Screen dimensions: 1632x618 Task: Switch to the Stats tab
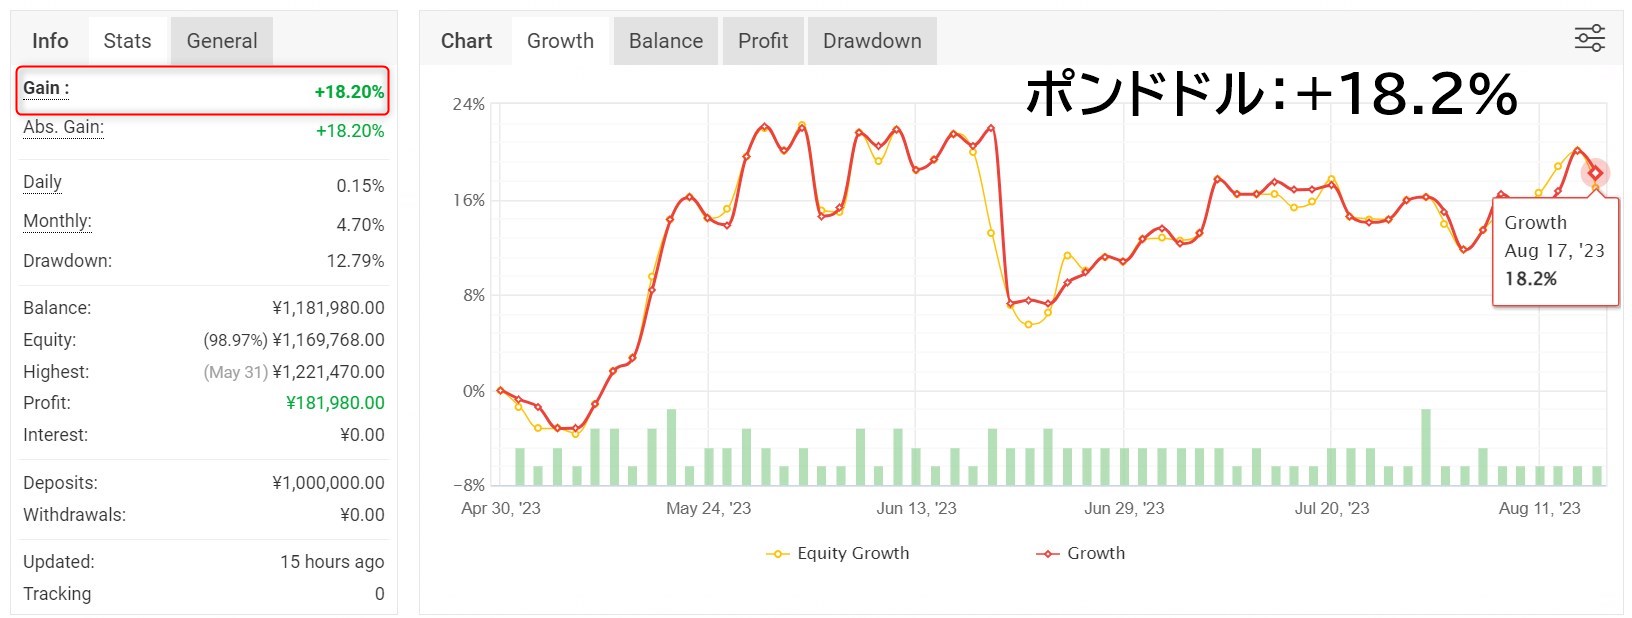pos(128,41)
